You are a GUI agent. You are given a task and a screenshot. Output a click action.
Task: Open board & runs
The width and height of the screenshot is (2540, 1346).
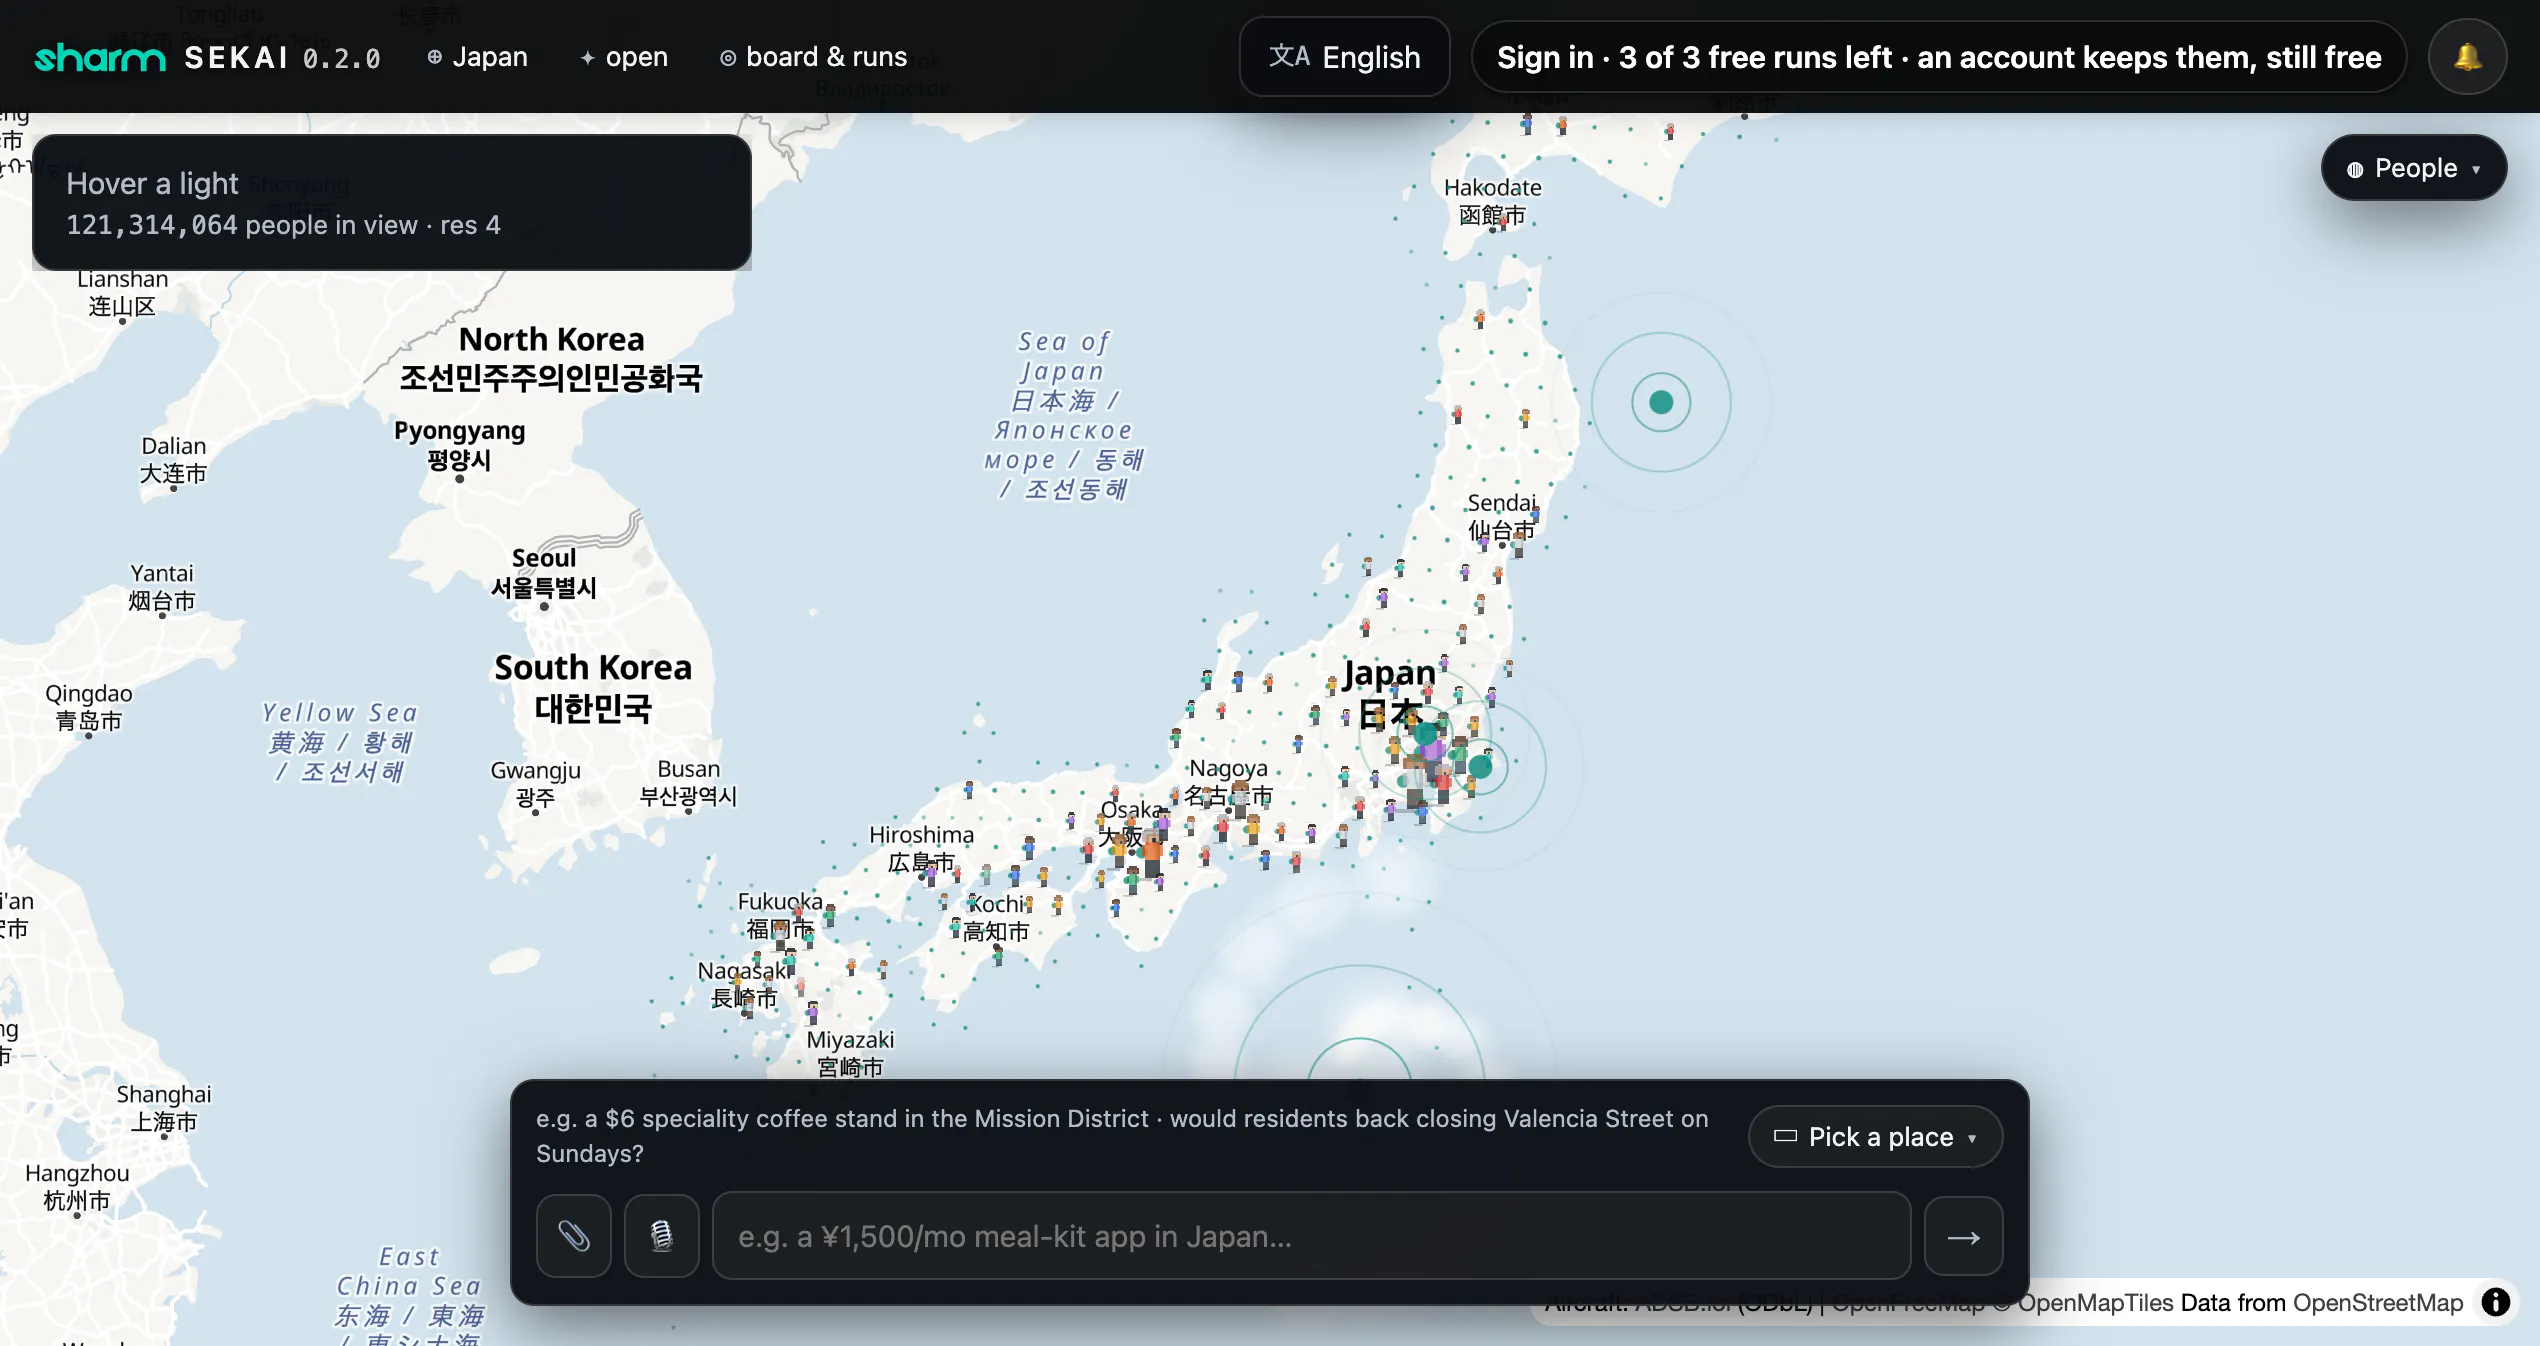tap(813, 57)
